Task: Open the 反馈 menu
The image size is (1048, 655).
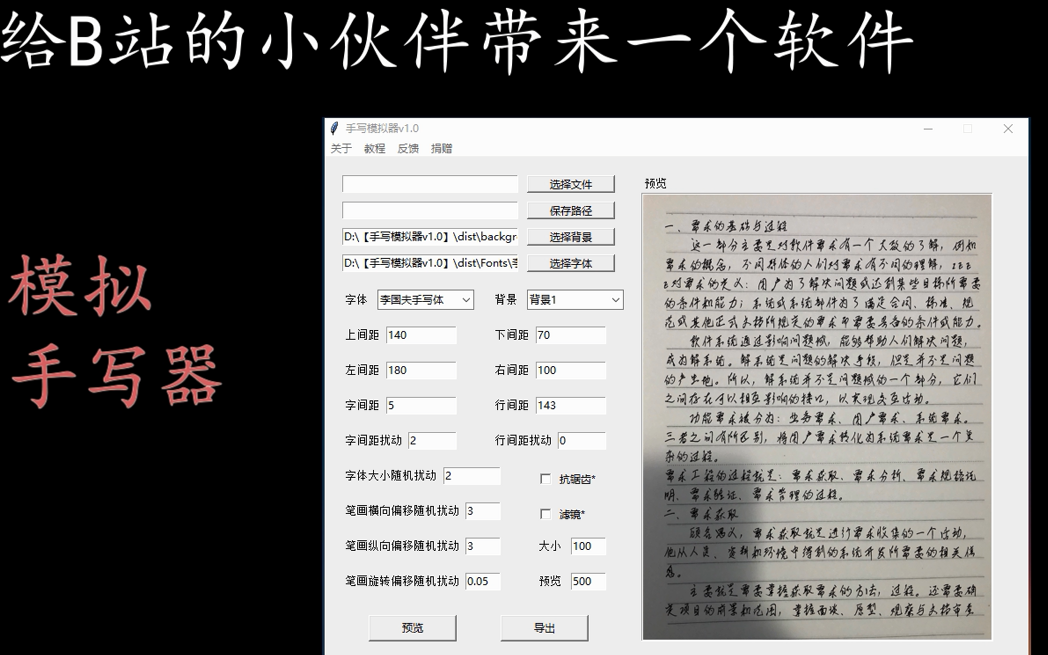Action: coord(408,148)
